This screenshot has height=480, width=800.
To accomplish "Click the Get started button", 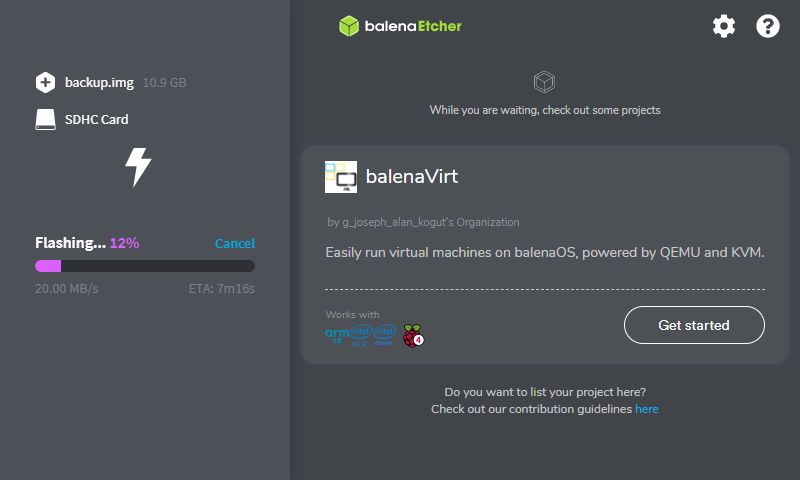I will (694, 325).
